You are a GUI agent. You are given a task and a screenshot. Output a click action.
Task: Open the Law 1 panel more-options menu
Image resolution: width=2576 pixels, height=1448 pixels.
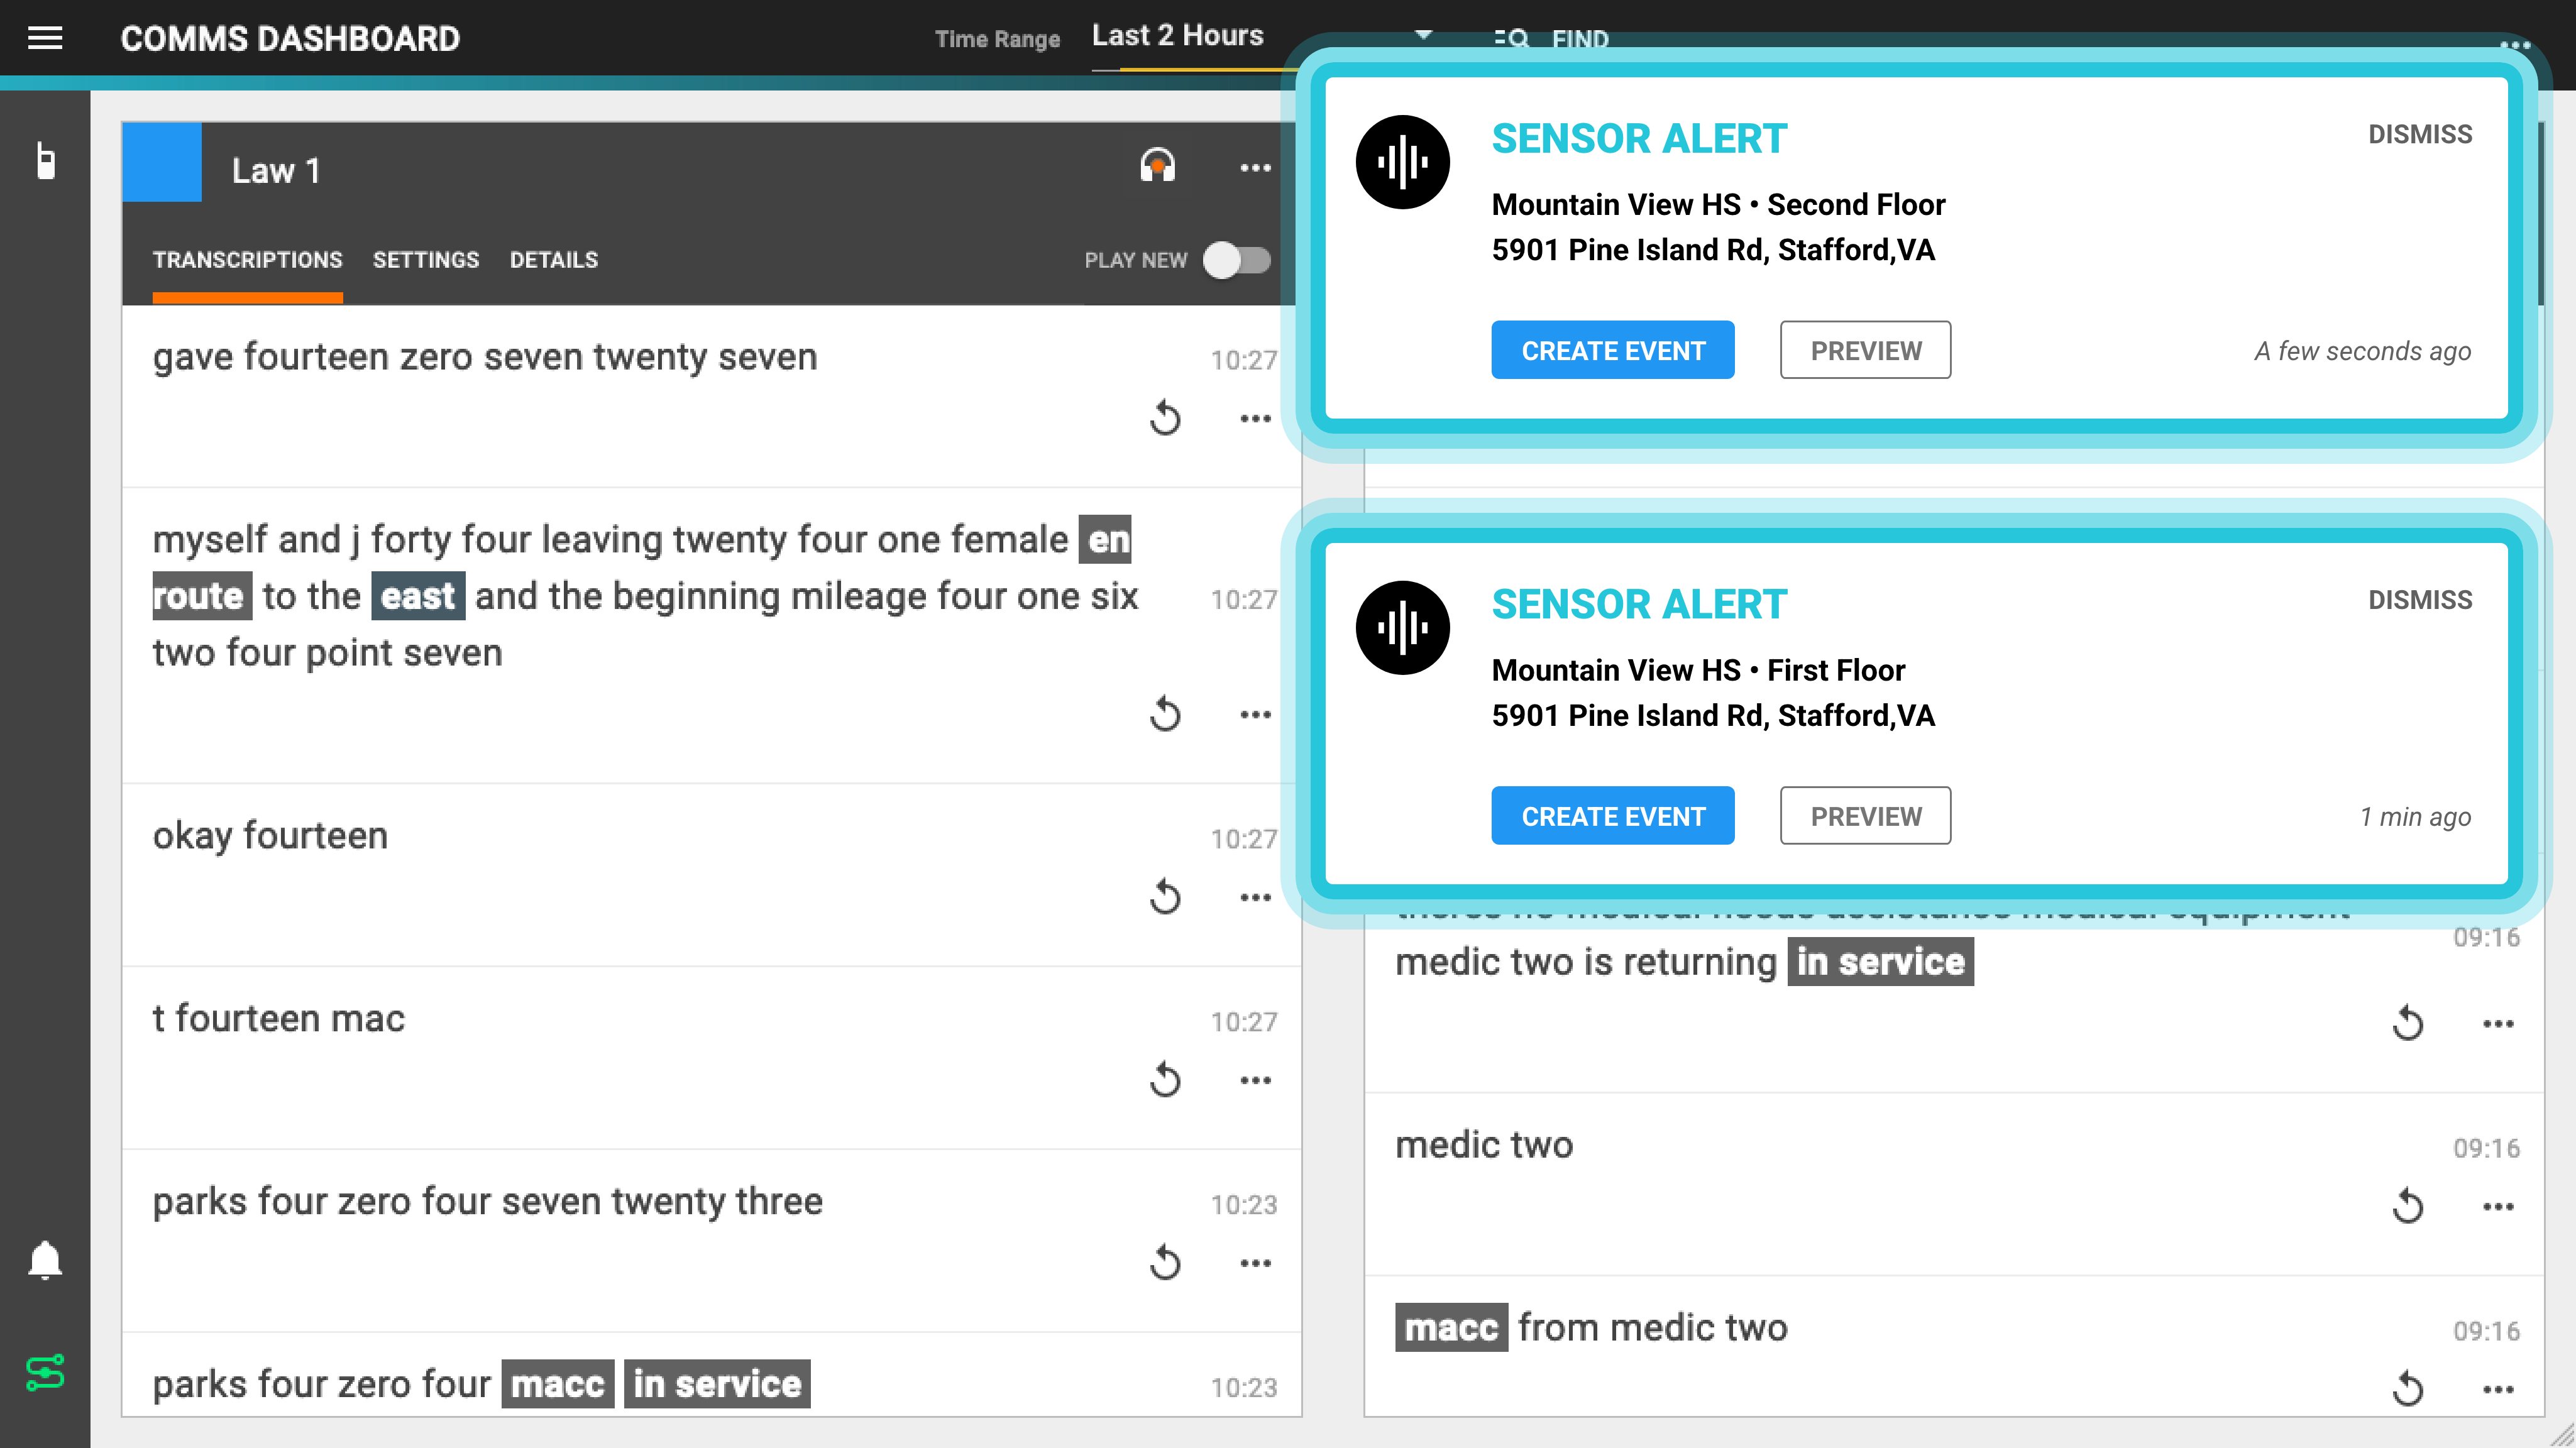[x=1255, y=168]
